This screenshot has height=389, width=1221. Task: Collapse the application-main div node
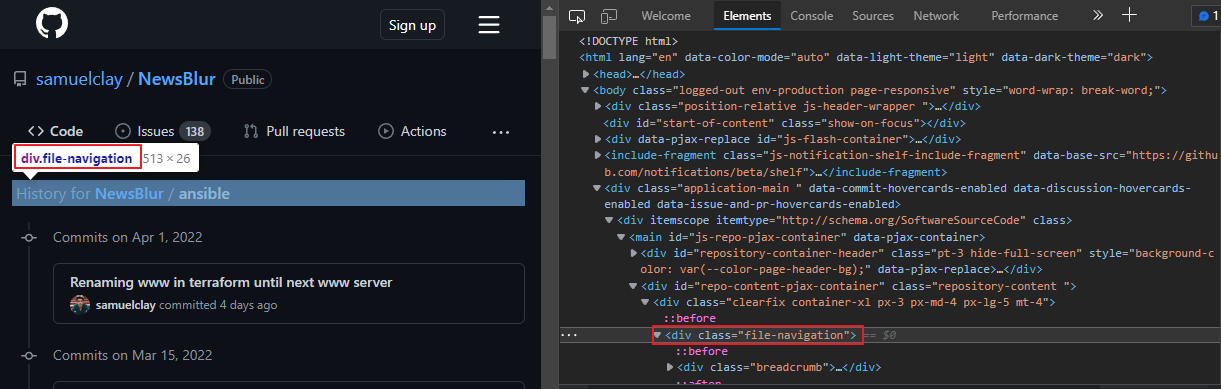click(x=598, y=188)
